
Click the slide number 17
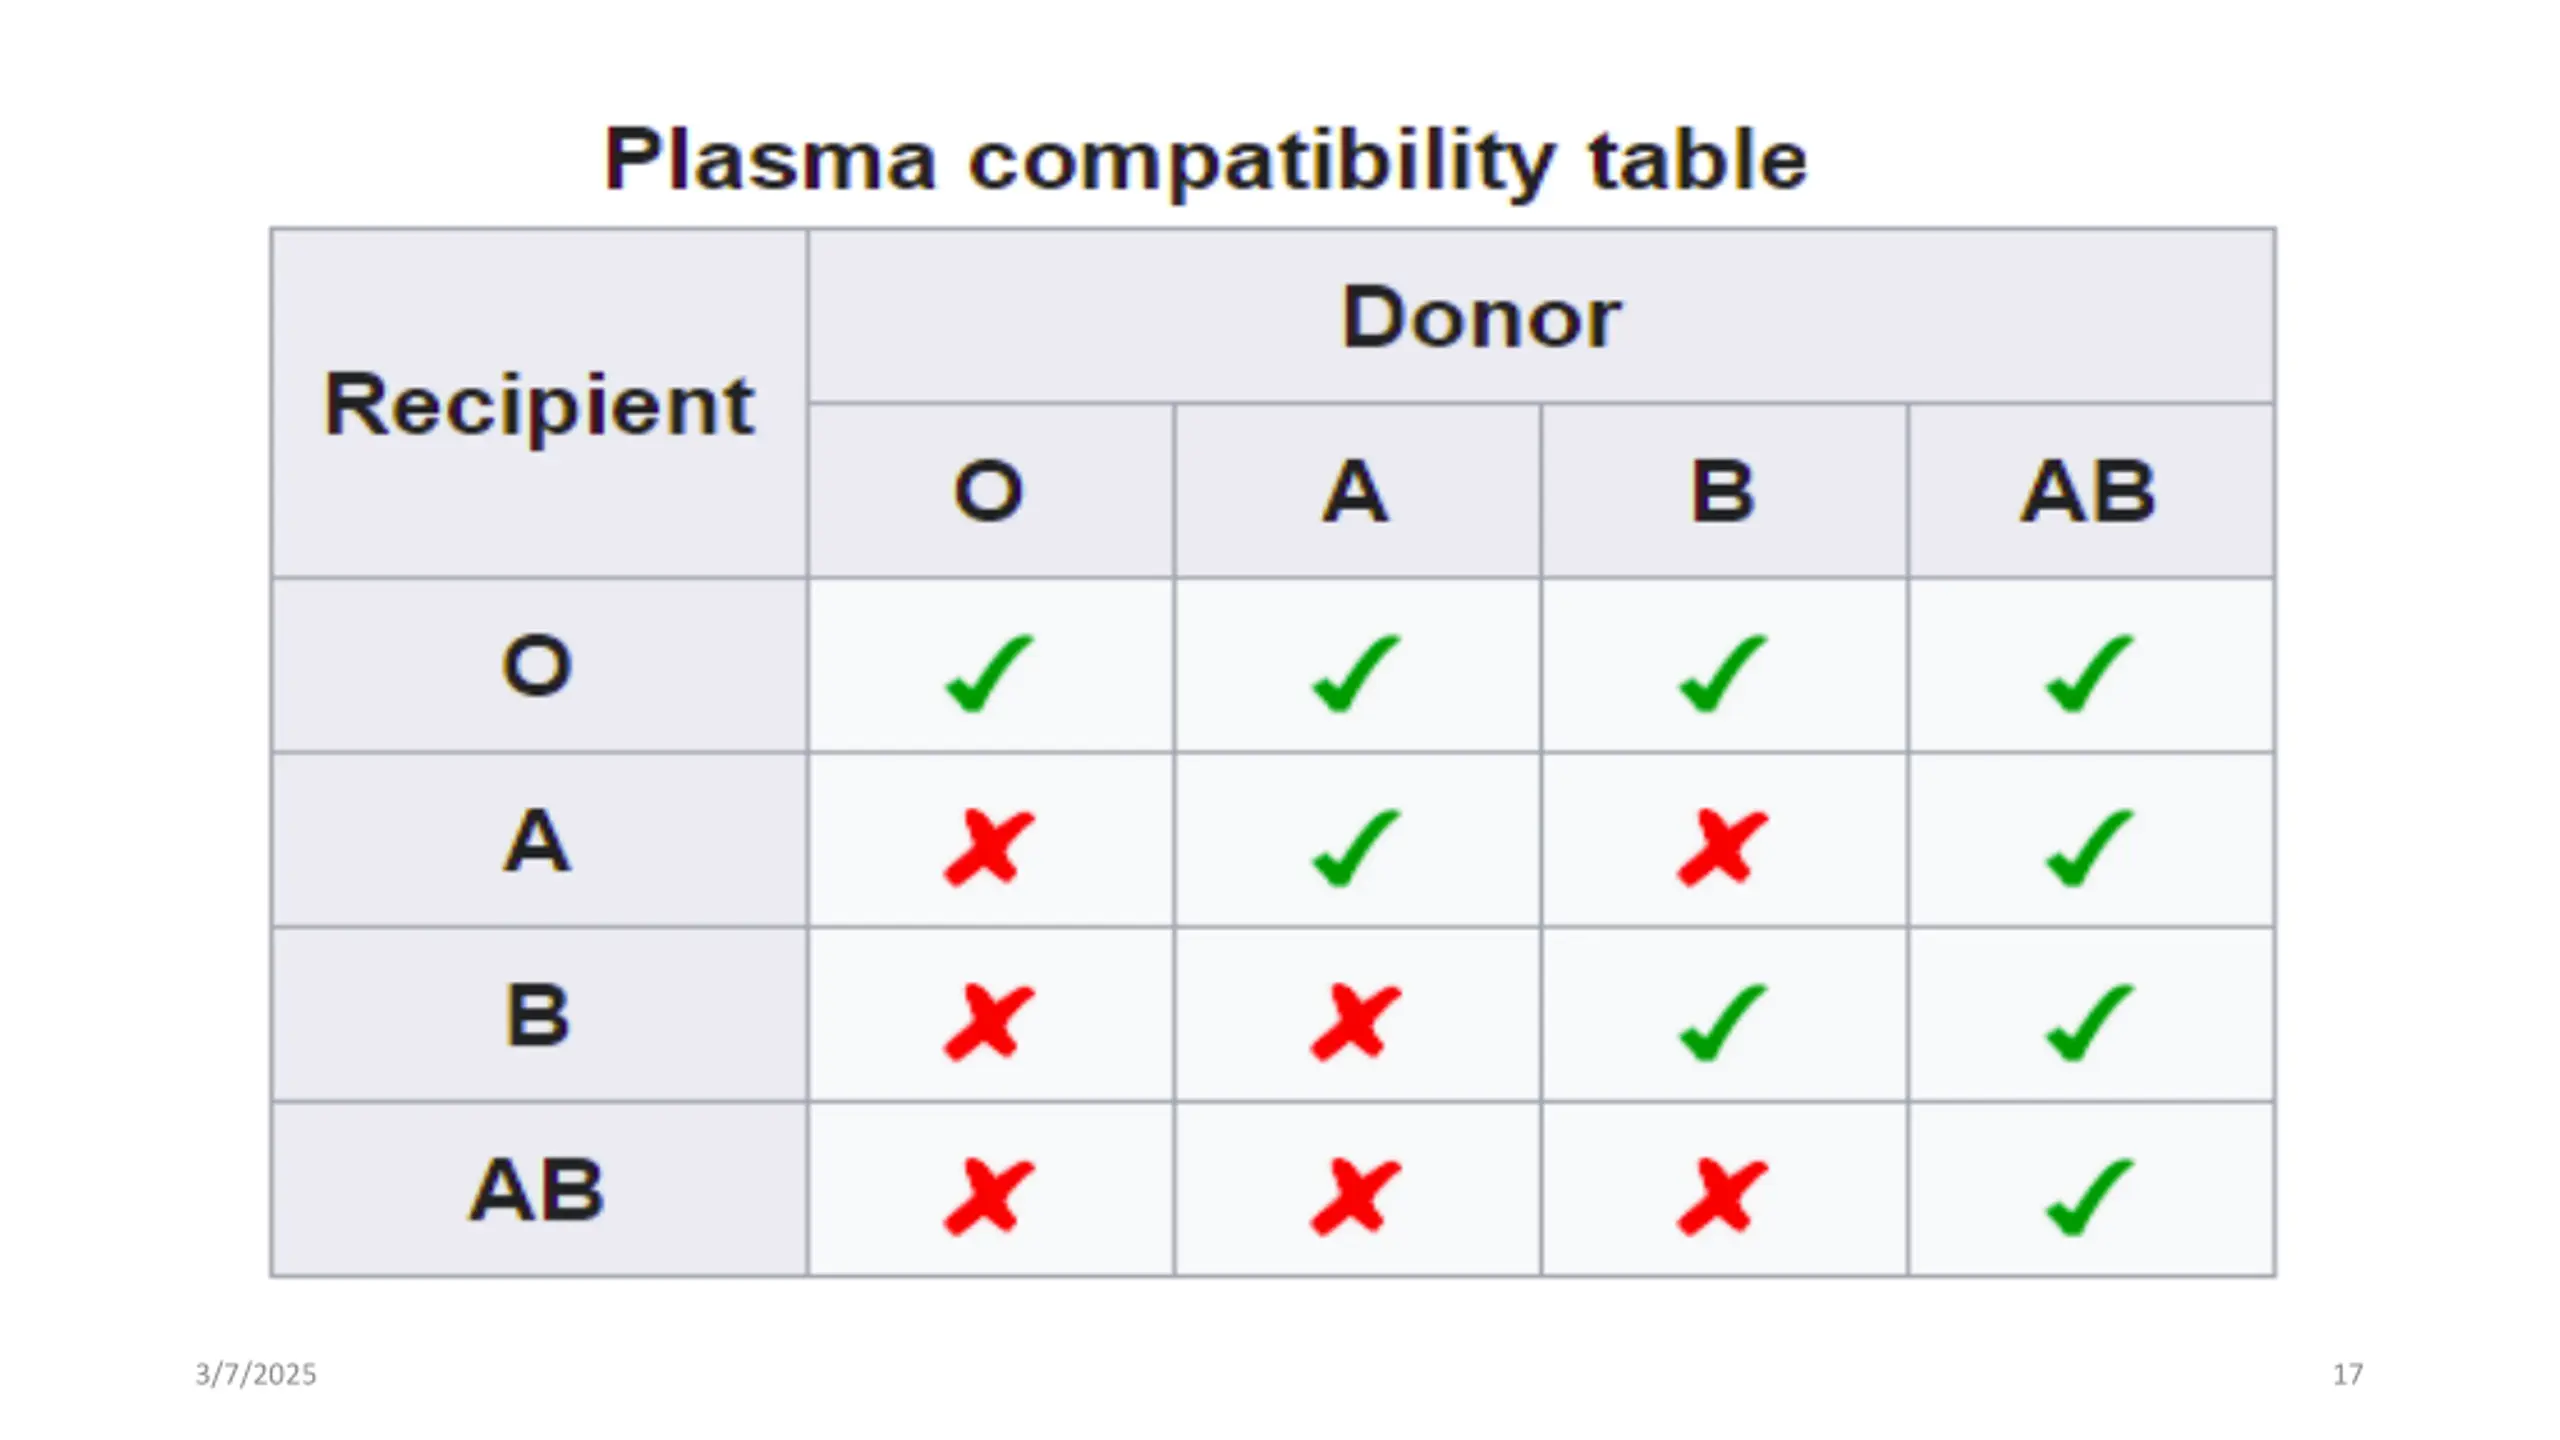pos(2348,1374)
